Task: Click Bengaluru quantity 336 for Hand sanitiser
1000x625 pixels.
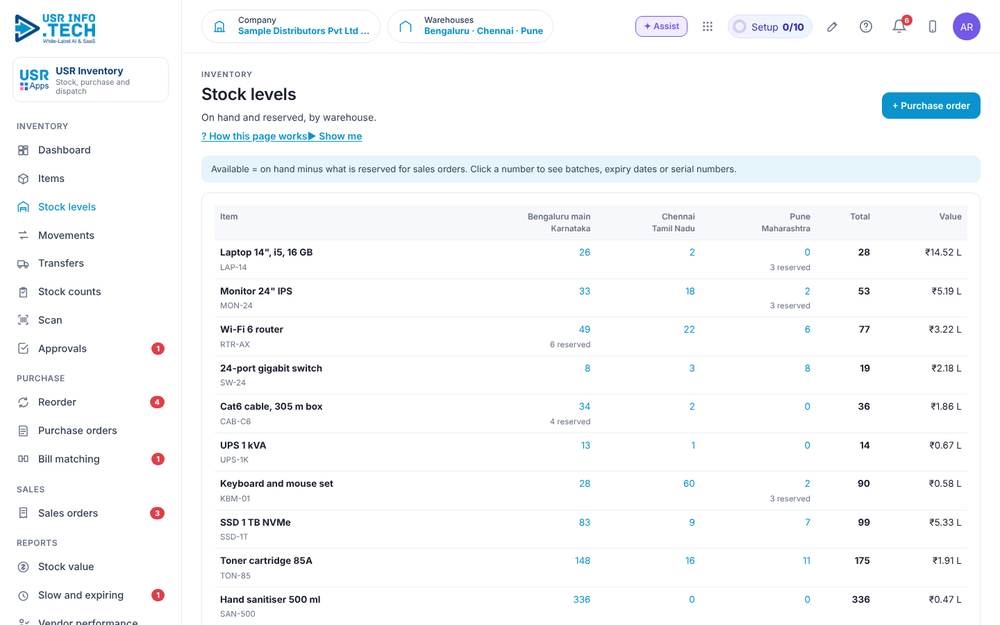Action: (582, 600)
